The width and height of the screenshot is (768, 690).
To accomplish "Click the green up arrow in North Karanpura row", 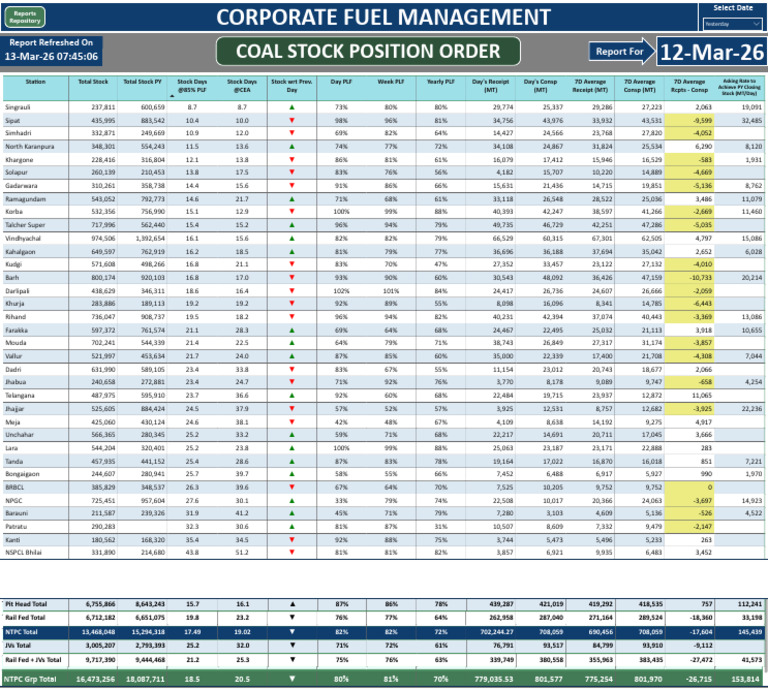I will click(x=292, y=146).
